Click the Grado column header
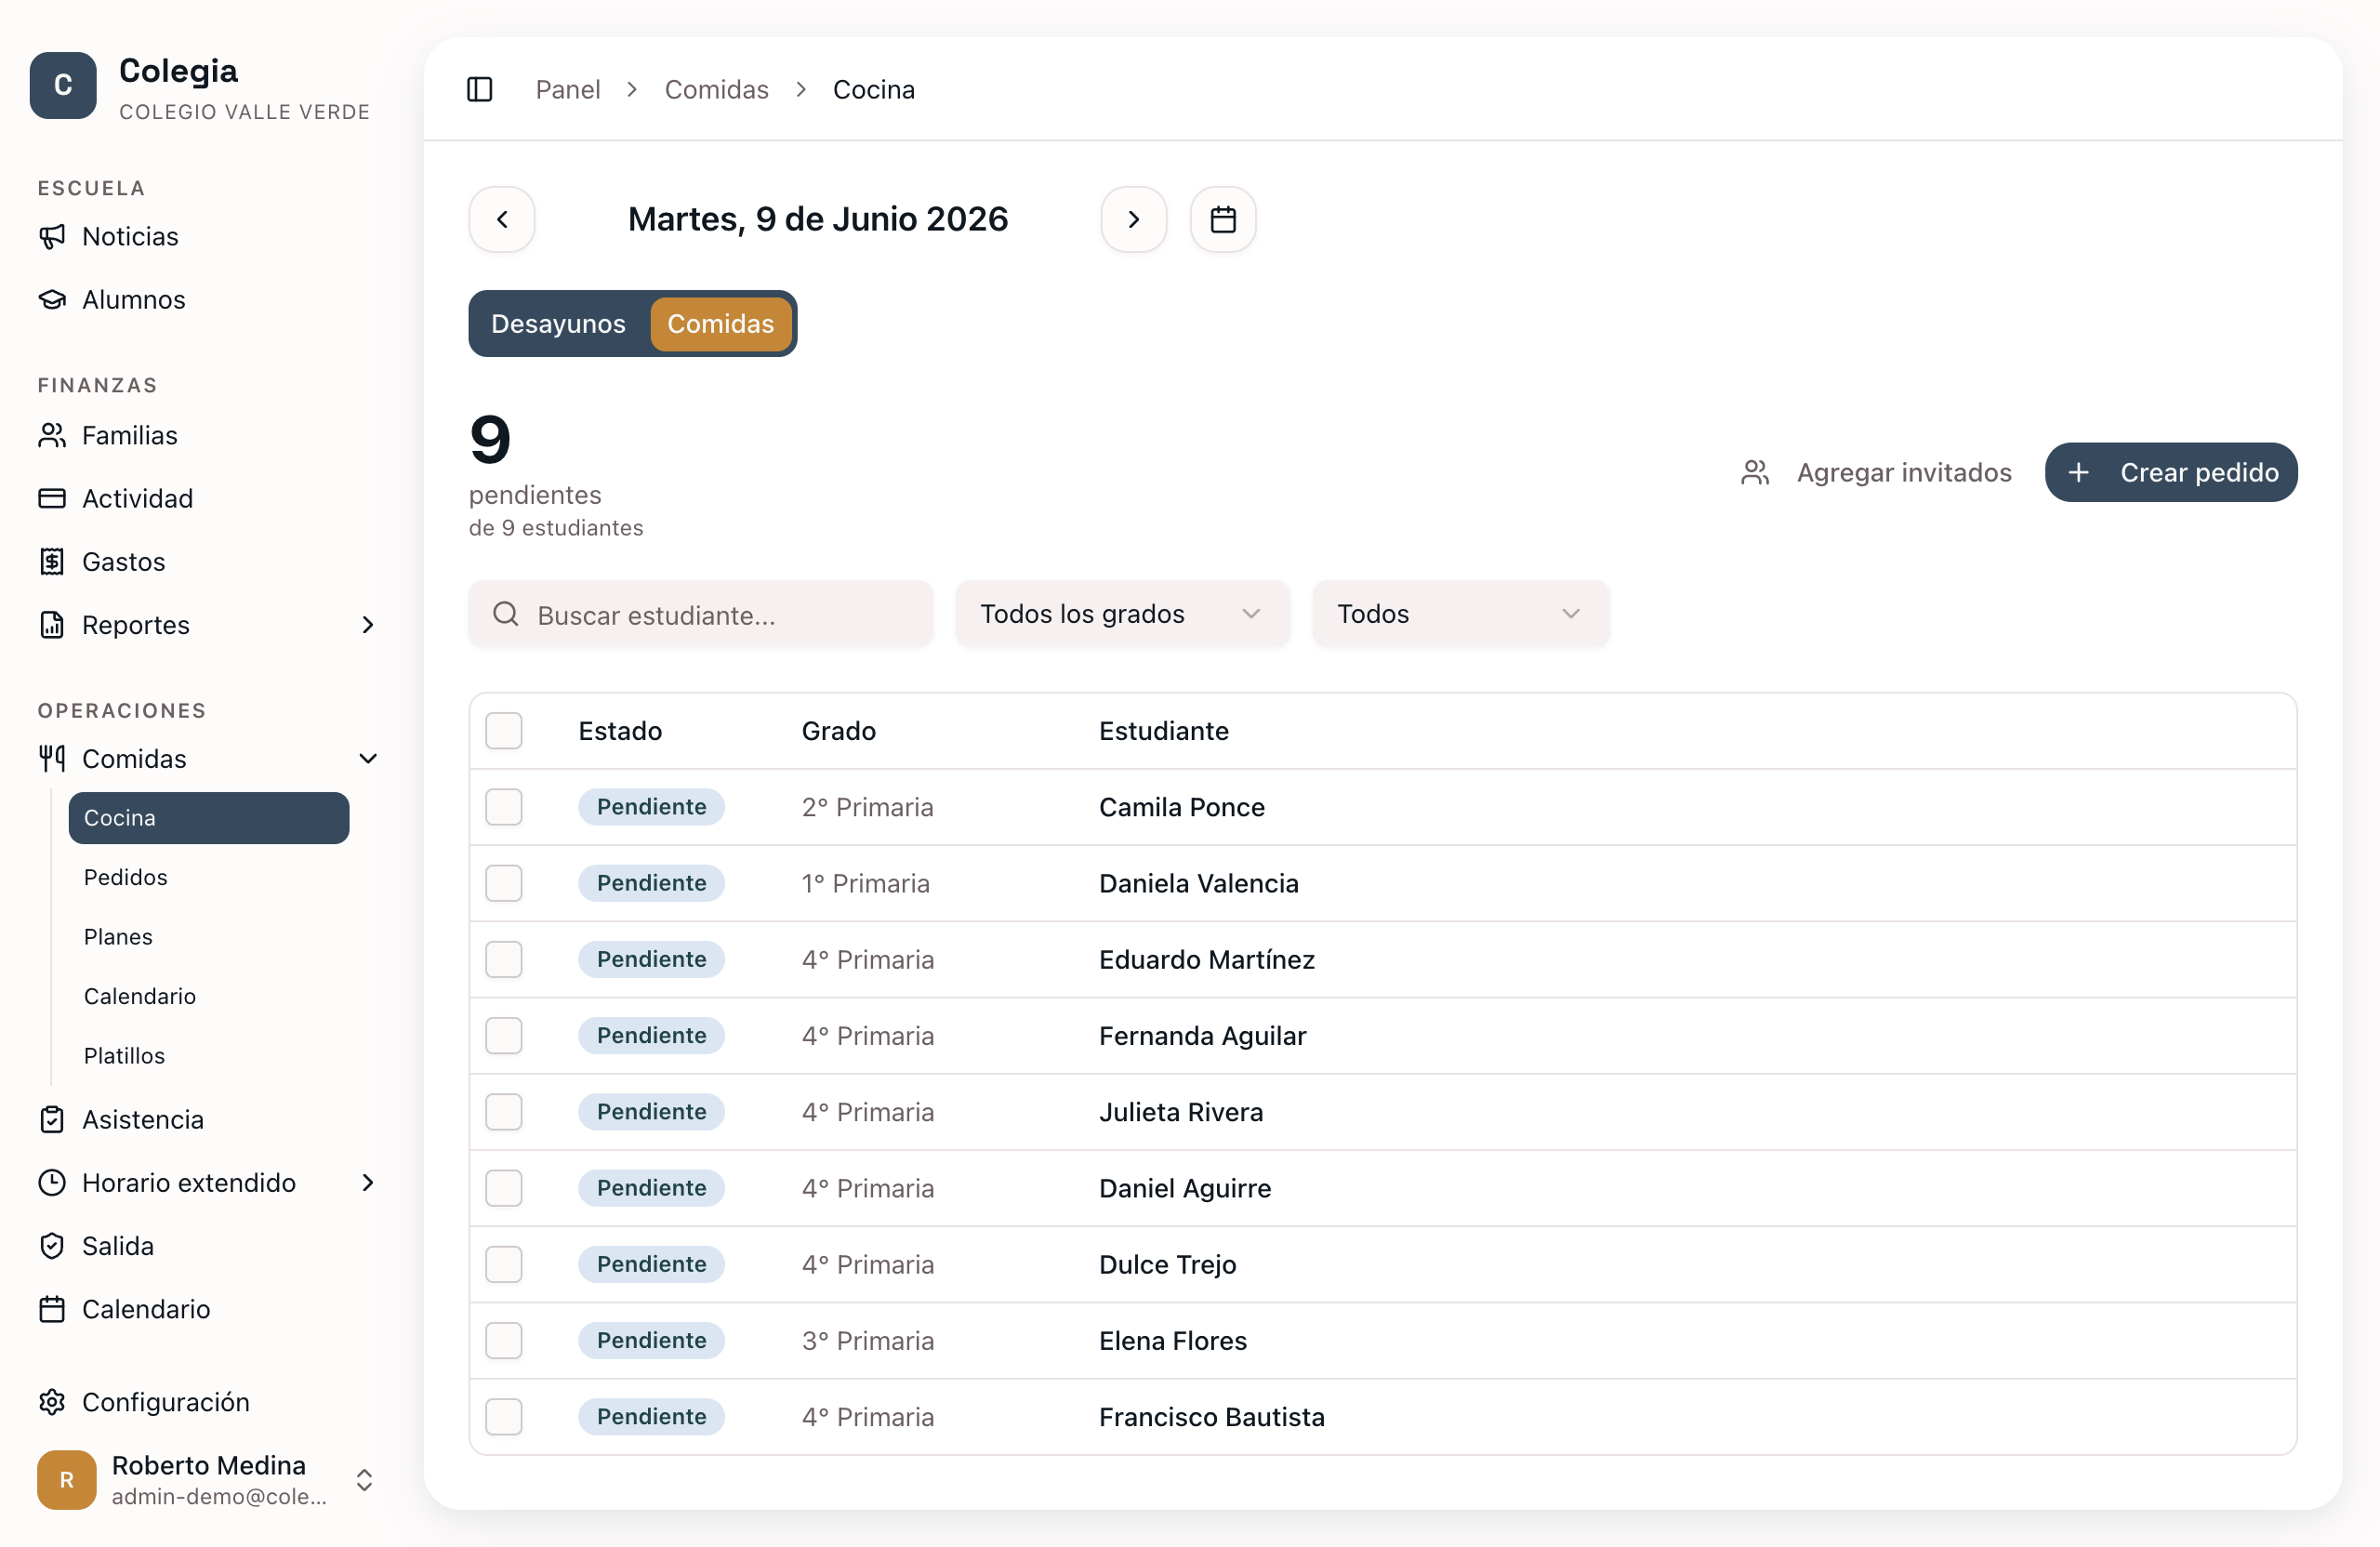The image size is (2380, 1547). (x=838, y=730)
